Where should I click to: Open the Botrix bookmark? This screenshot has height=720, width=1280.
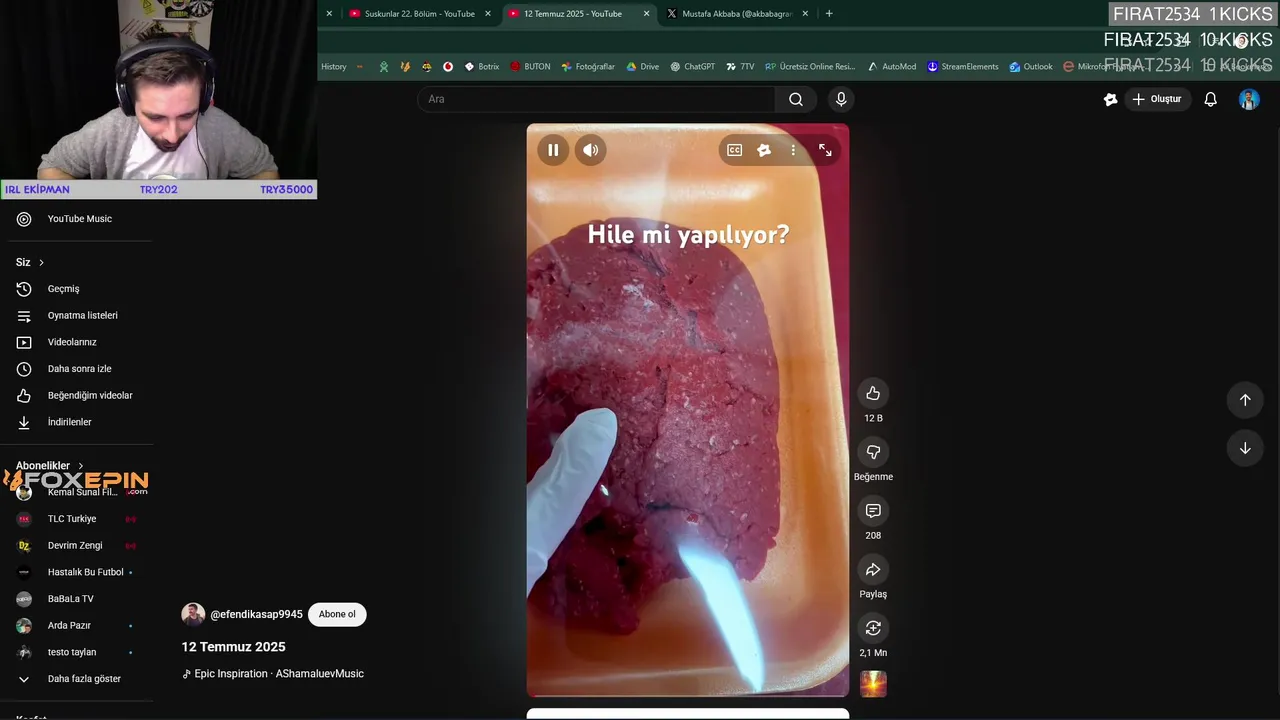click(x=481, y=67)
